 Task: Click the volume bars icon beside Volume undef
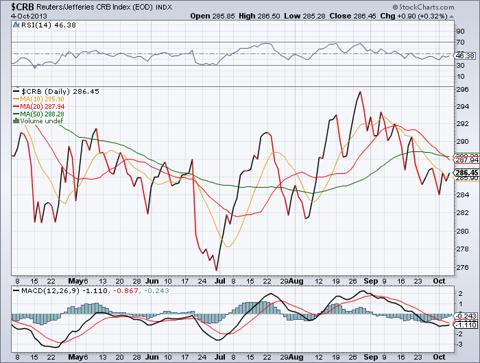(16, 121)
